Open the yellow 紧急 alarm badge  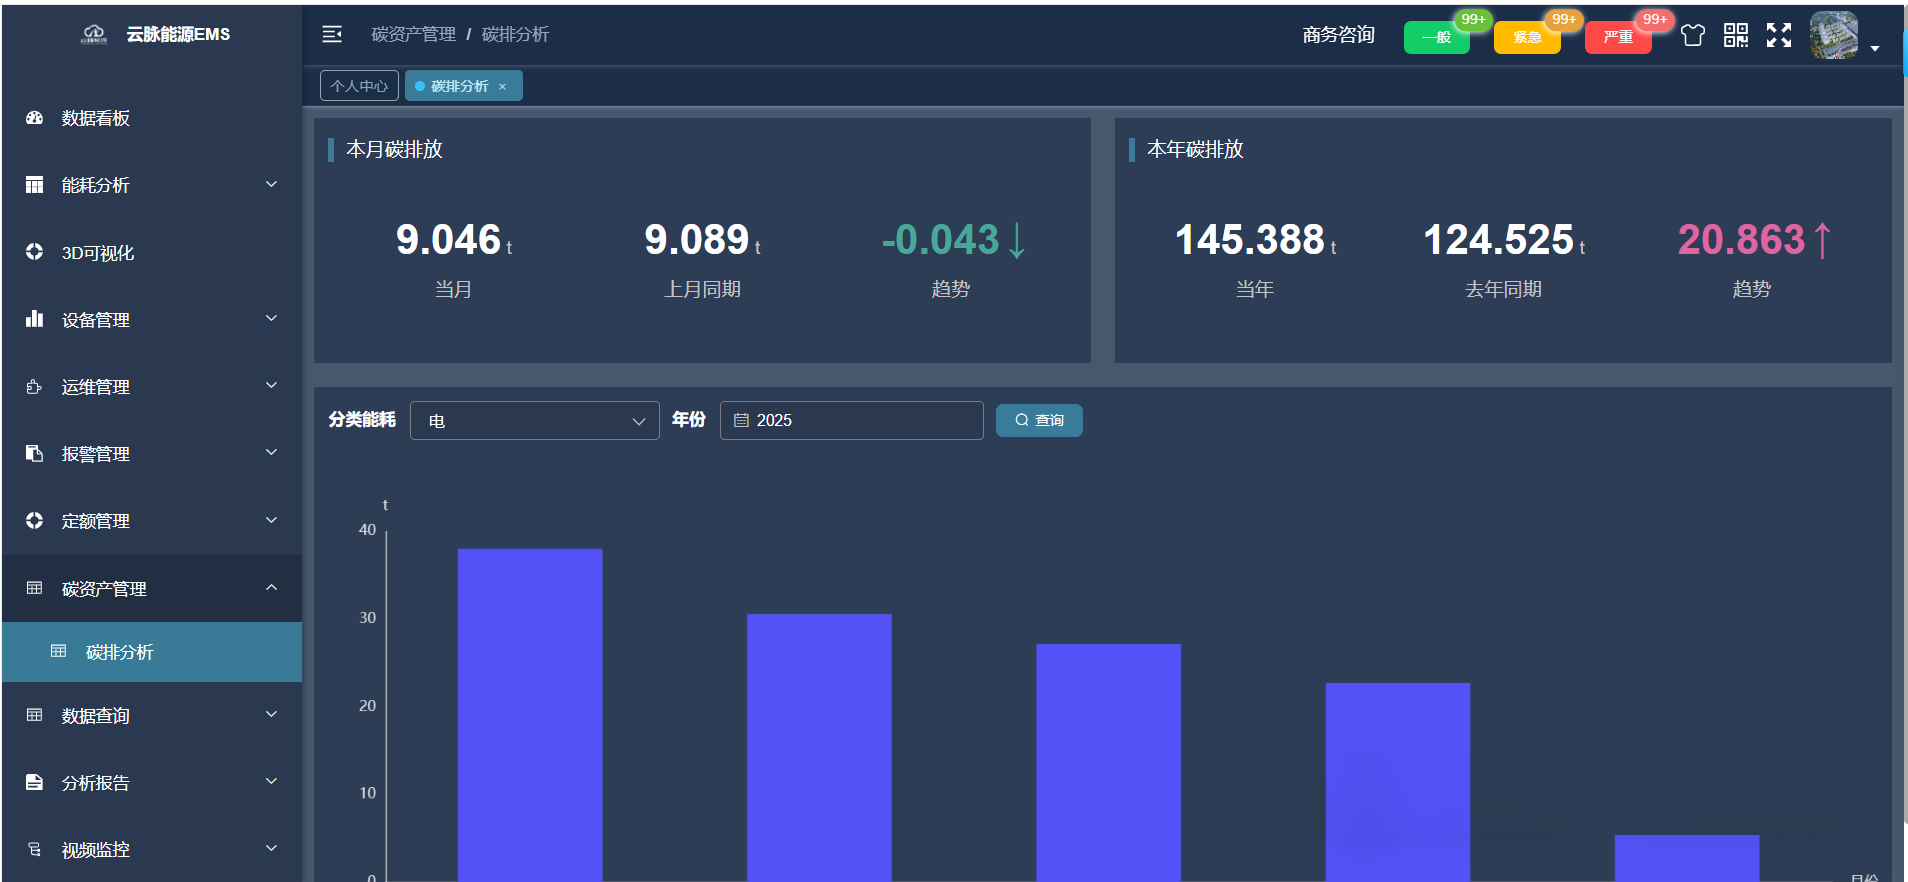[1526, 38]
